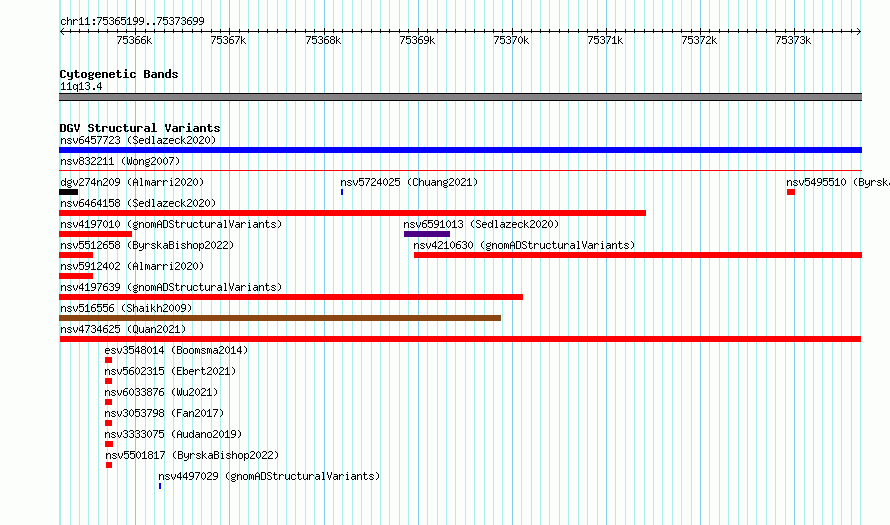This screenshot has height=525, width=890.
Task: Click the nsv5724025 (Chuang2021) label
Action: (x=409, y=182)
